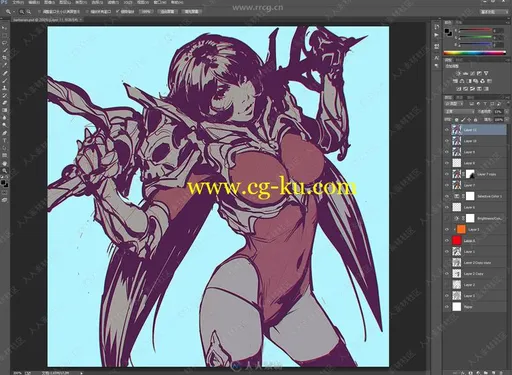The height and width of the screenshot is (375, 512).
Task: Select the Pen tool
Action: pos(4,133)
